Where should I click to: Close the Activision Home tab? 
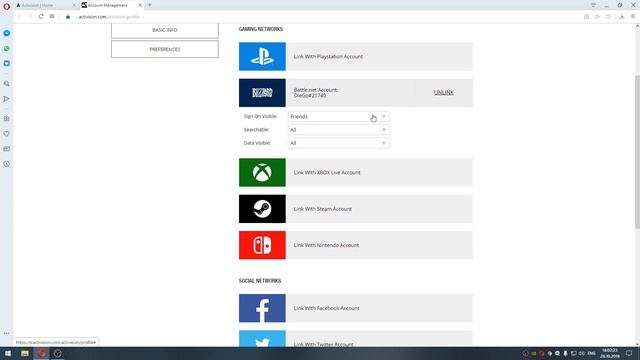[74, 5]
